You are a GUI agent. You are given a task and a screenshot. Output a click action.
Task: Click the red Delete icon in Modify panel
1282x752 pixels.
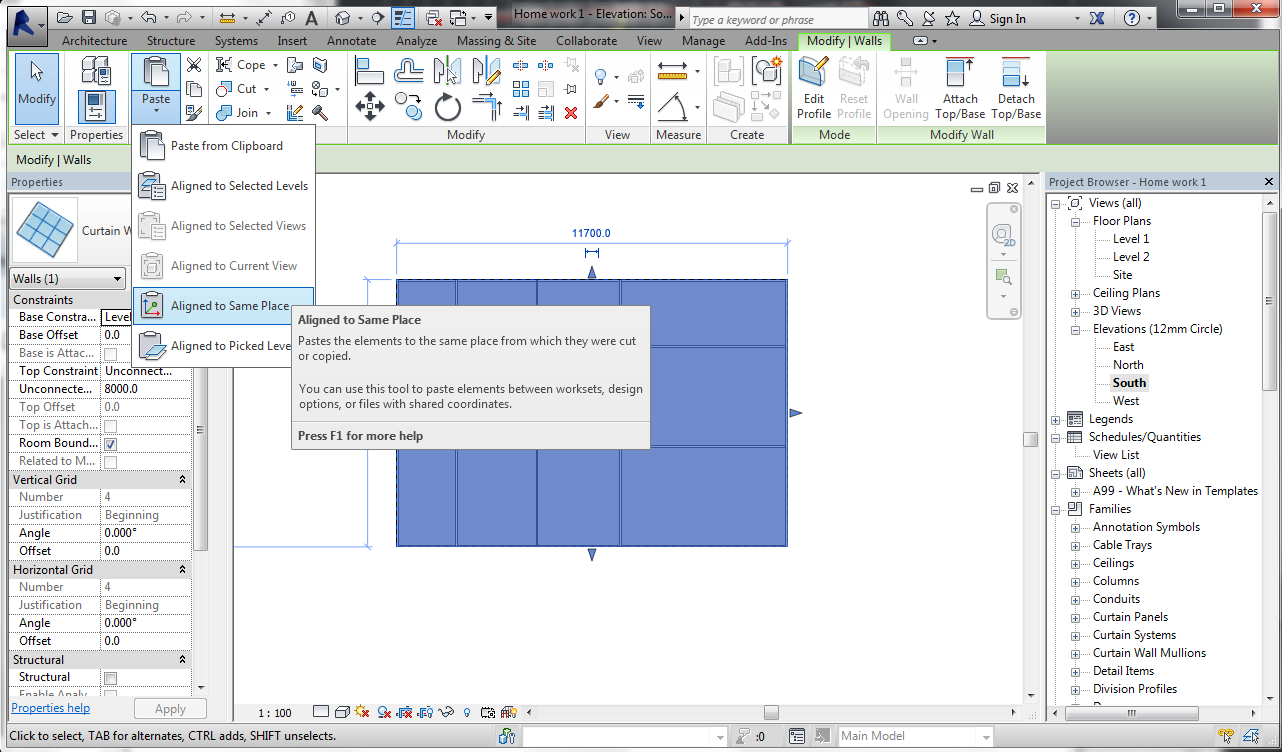573,113
